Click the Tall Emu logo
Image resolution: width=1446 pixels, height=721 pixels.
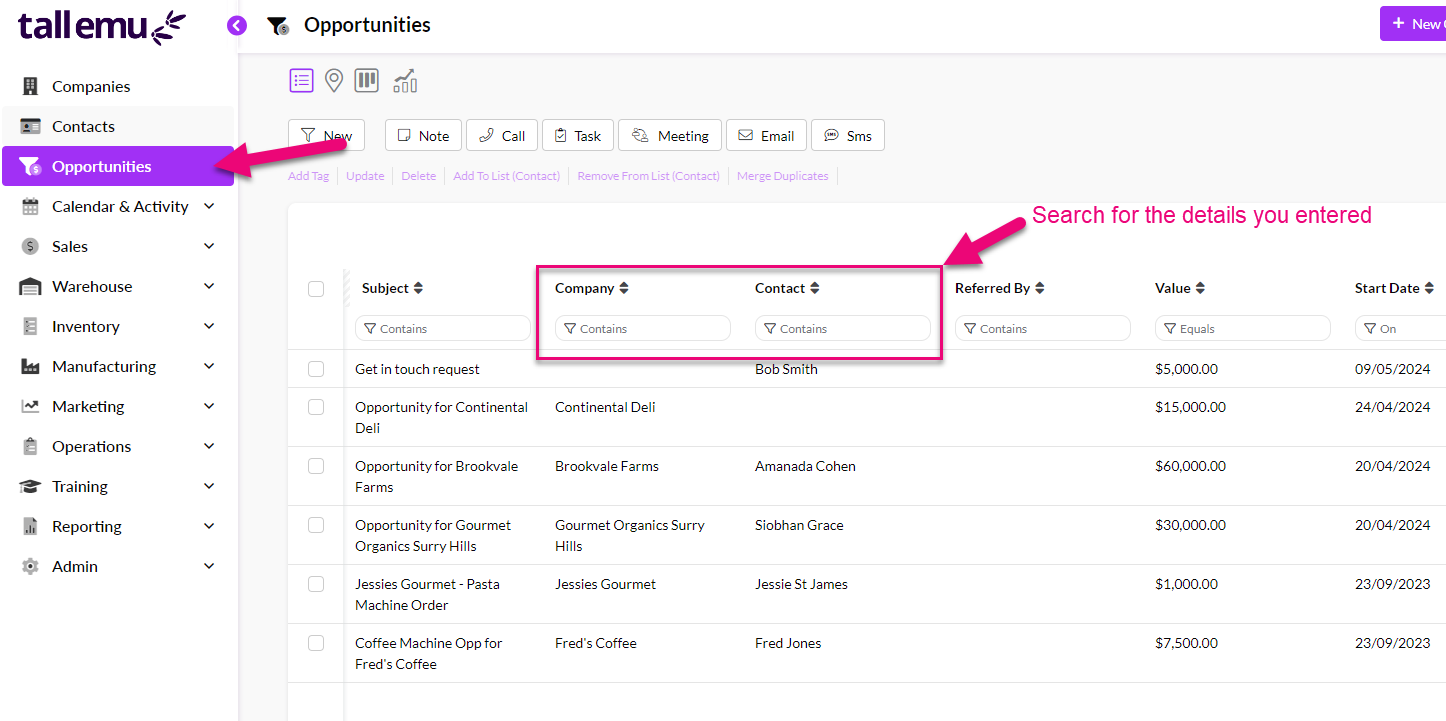101,27
